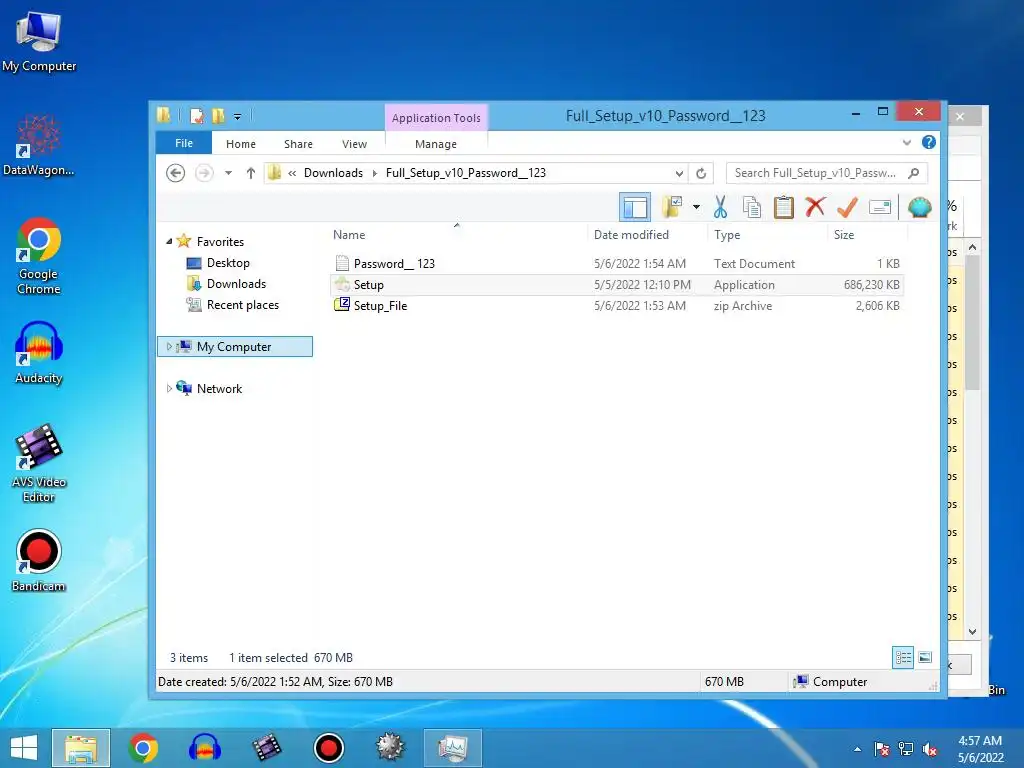Refresh the folder view

[701, 173]
